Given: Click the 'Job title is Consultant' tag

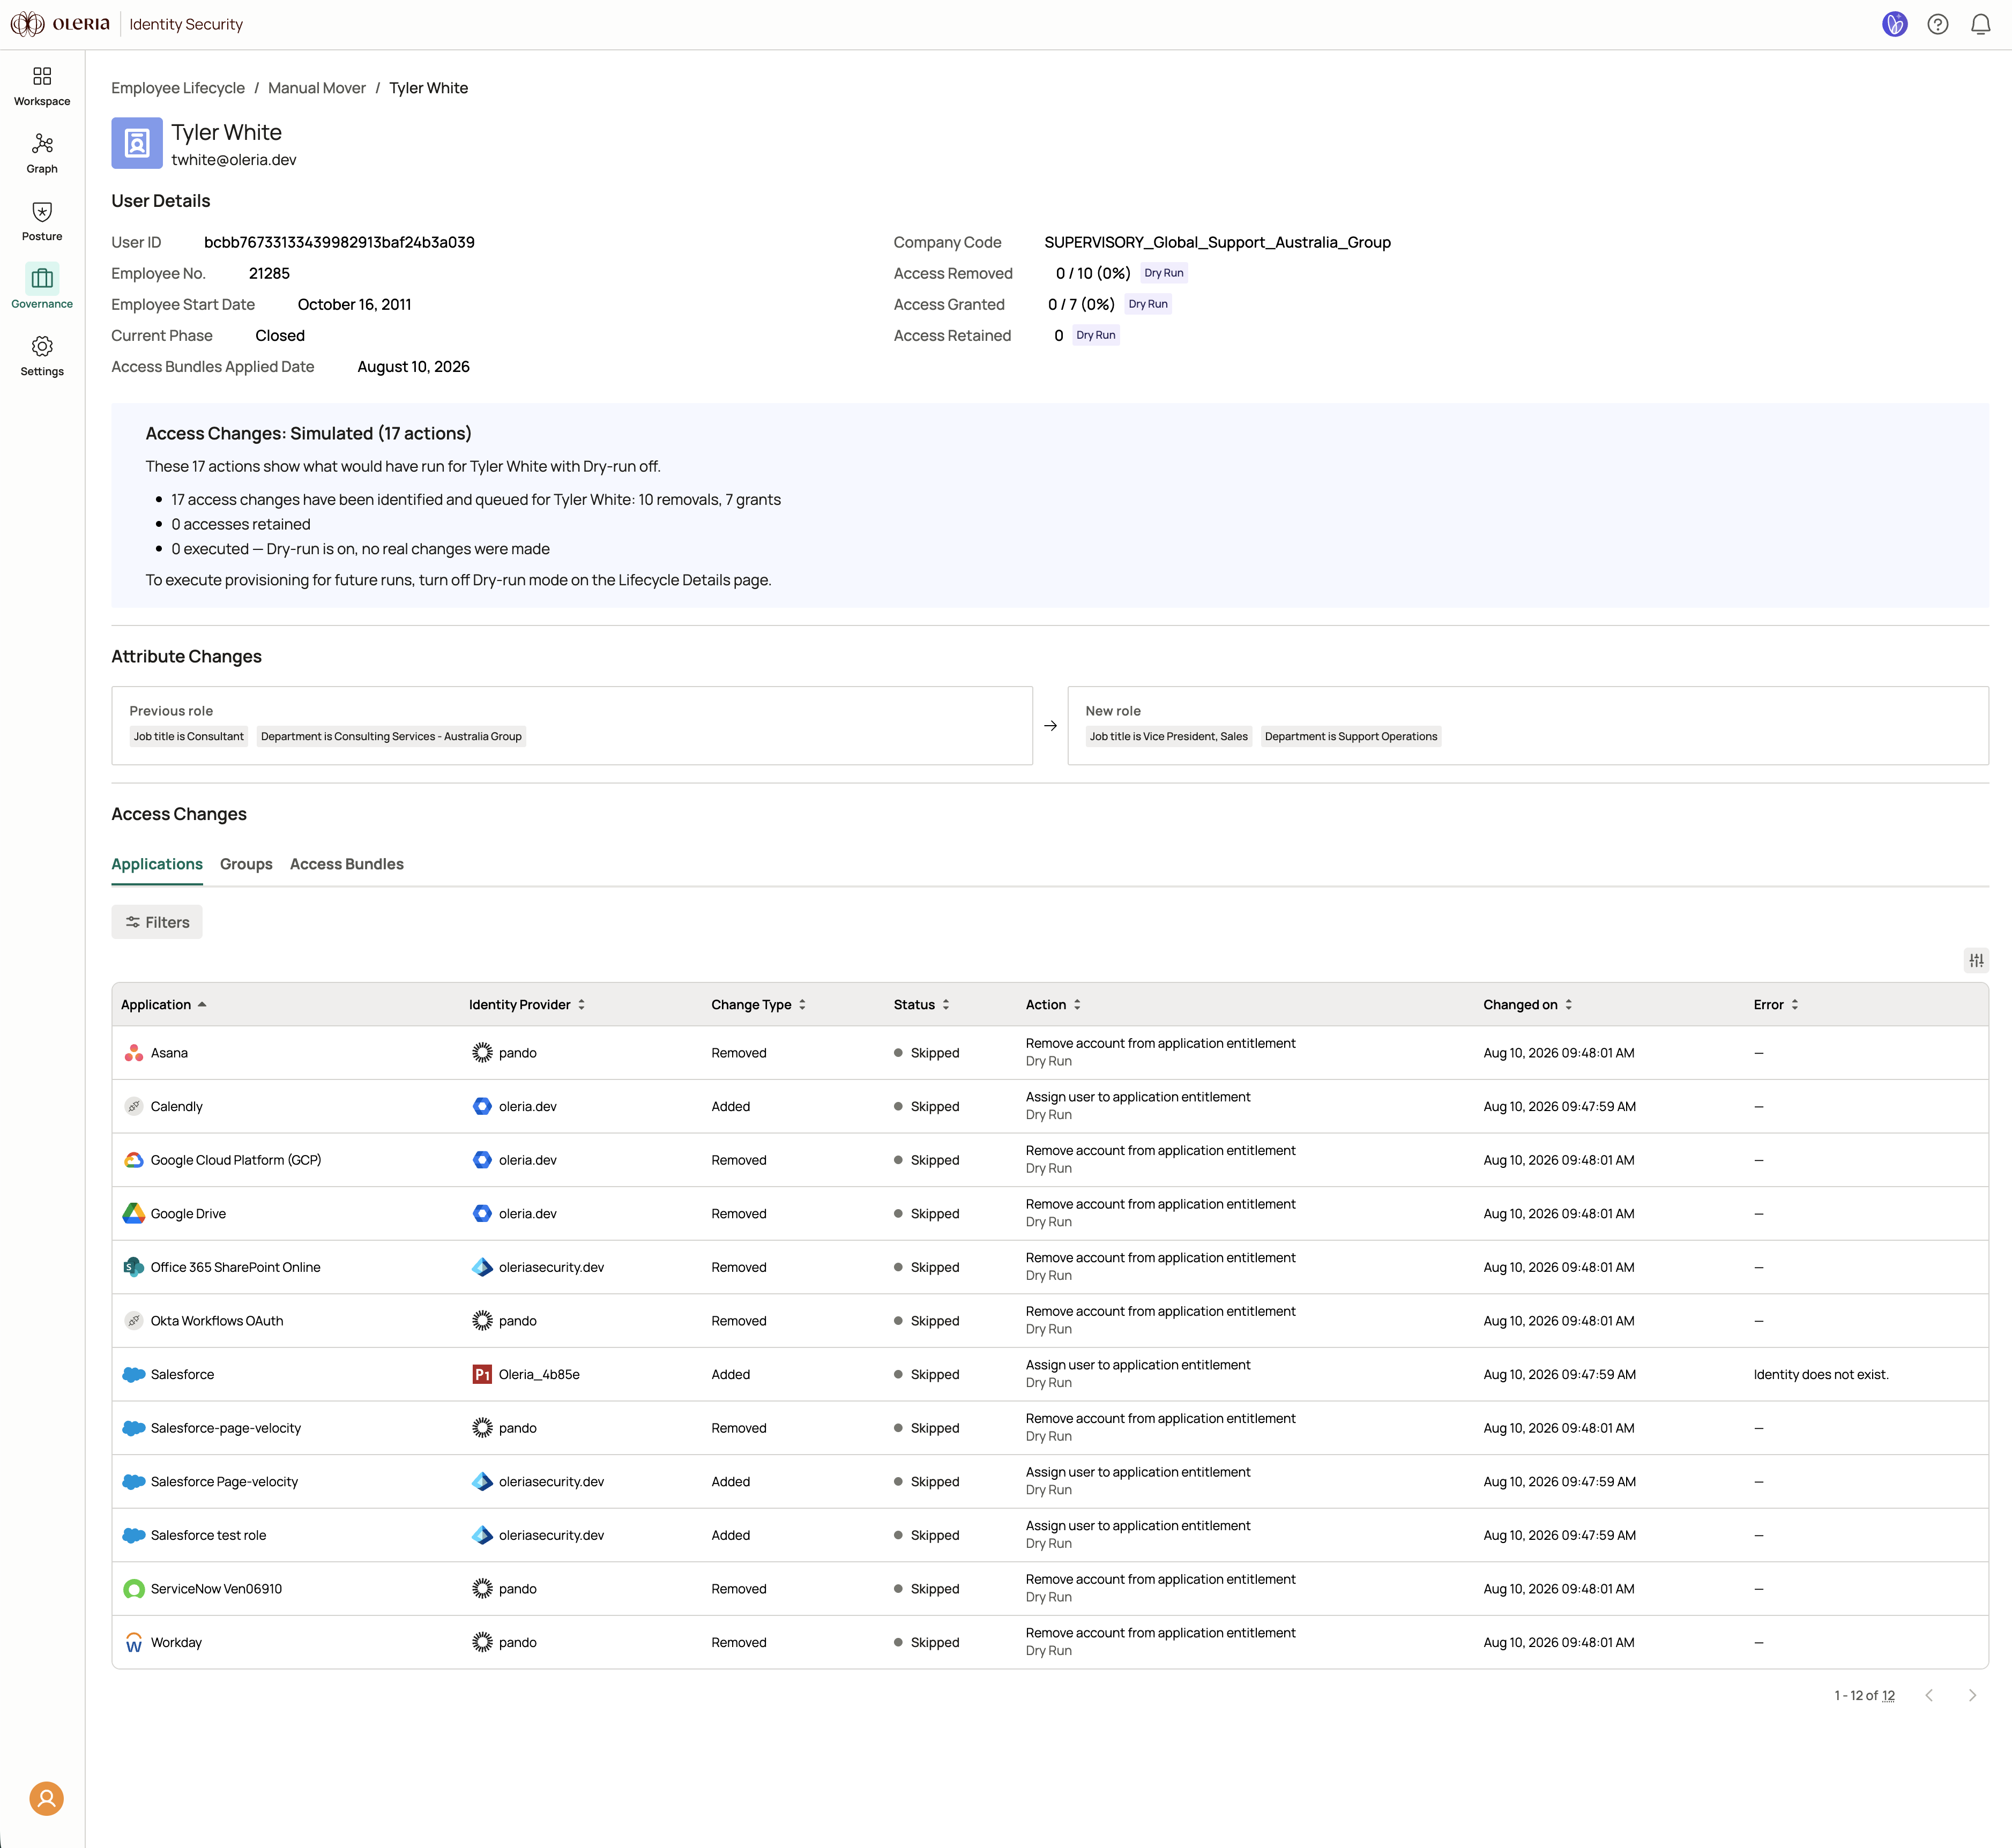Looking at the screenshot, I should coord(189,736).
